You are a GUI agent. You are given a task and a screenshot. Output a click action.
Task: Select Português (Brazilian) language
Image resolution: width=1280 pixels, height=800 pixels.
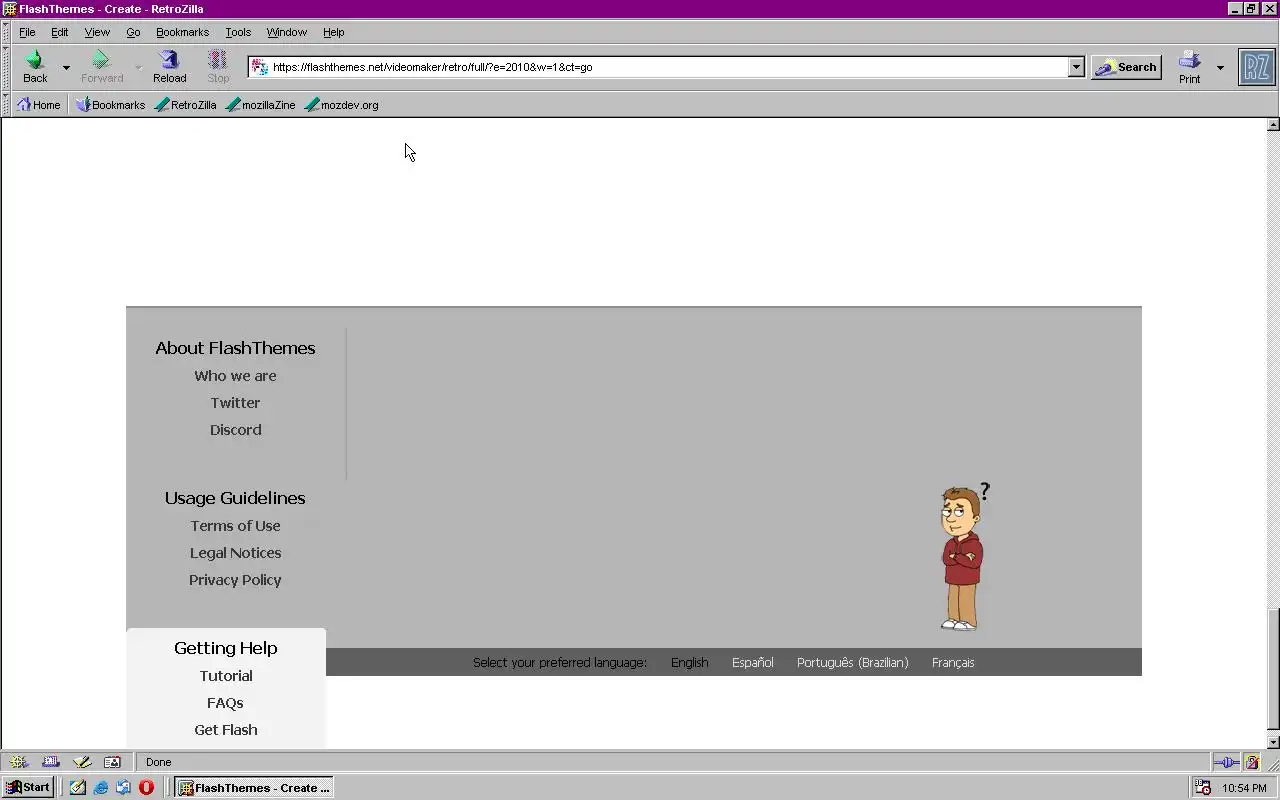tap(852, 663)
